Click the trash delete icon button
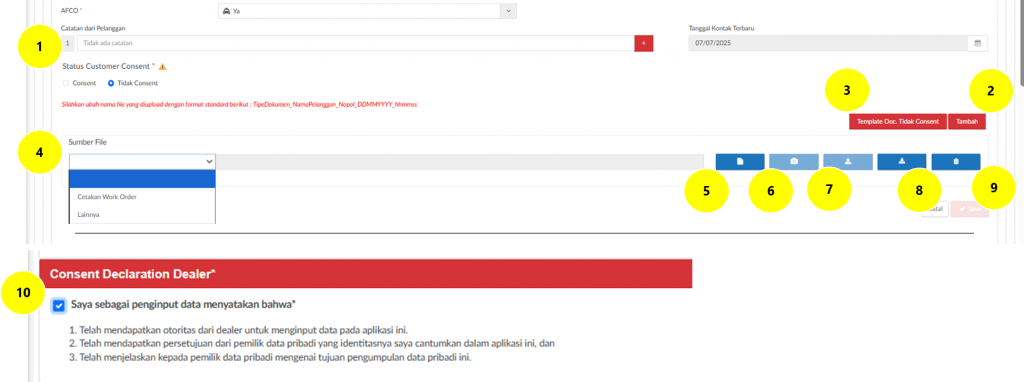The image size is (1024, 382). pos(956,162)
